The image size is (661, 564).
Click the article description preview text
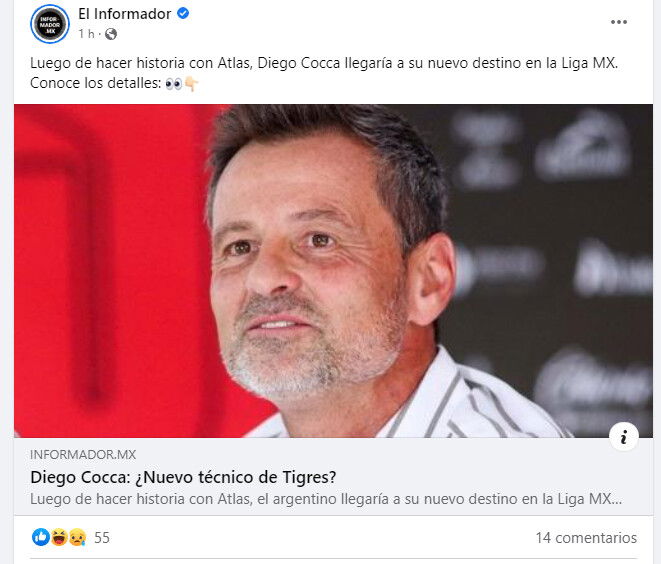pos(326,499)
